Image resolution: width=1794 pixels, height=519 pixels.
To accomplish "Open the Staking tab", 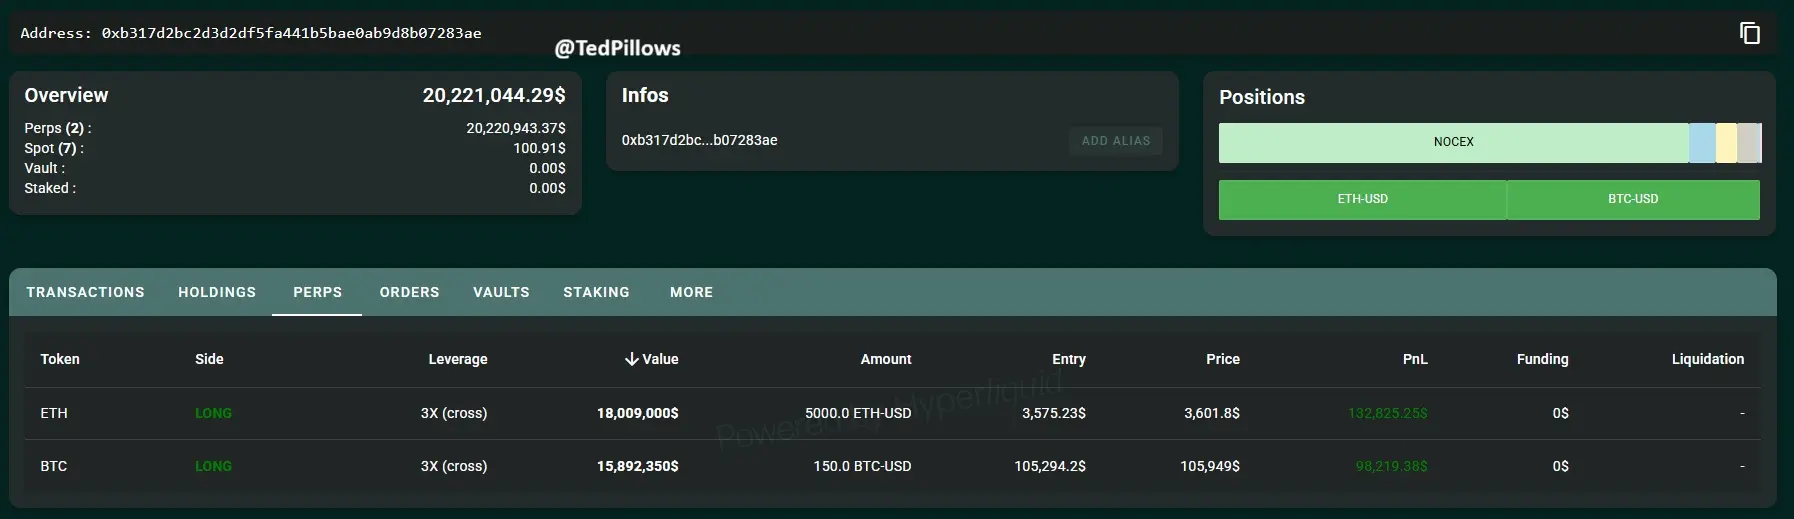I will pos(596,292).
